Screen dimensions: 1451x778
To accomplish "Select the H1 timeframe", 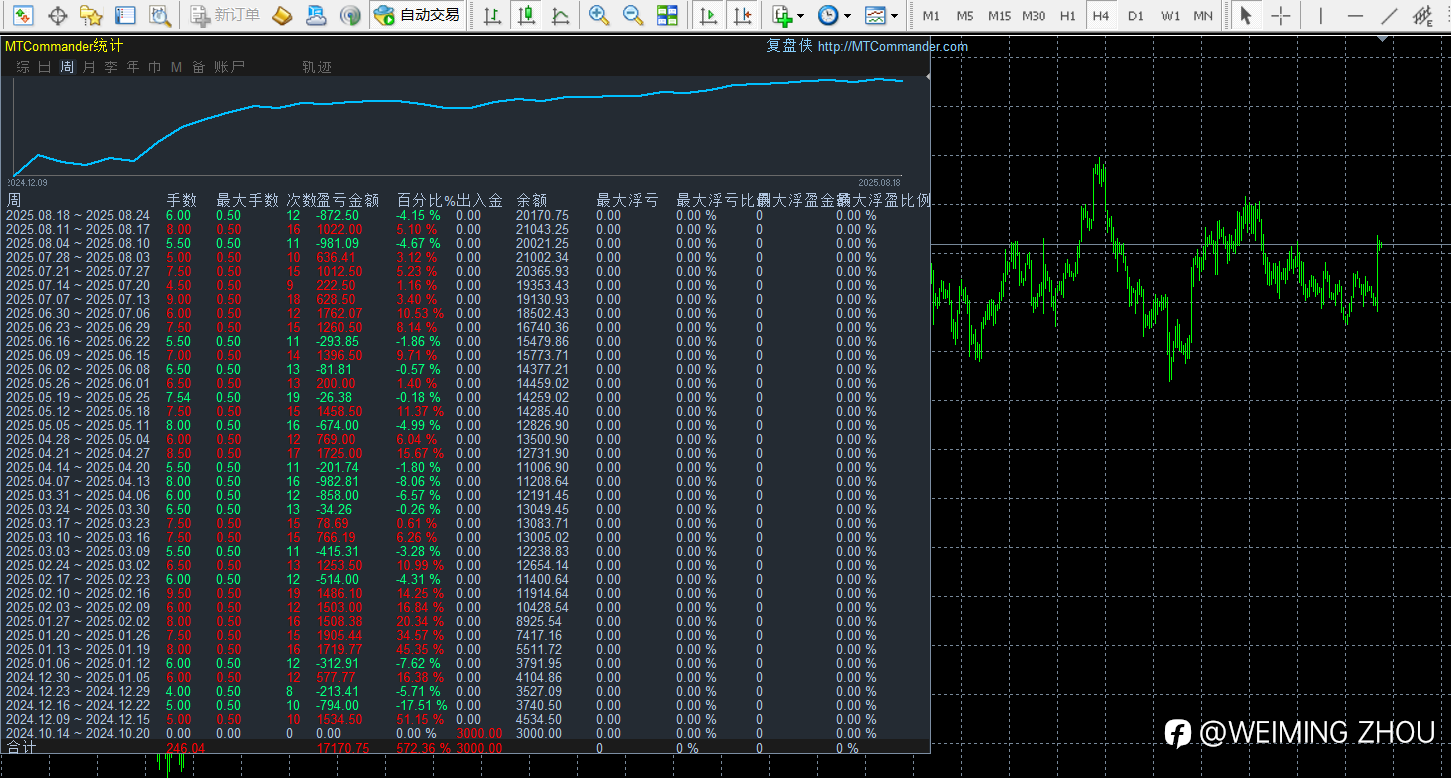I will point(1068,16).
